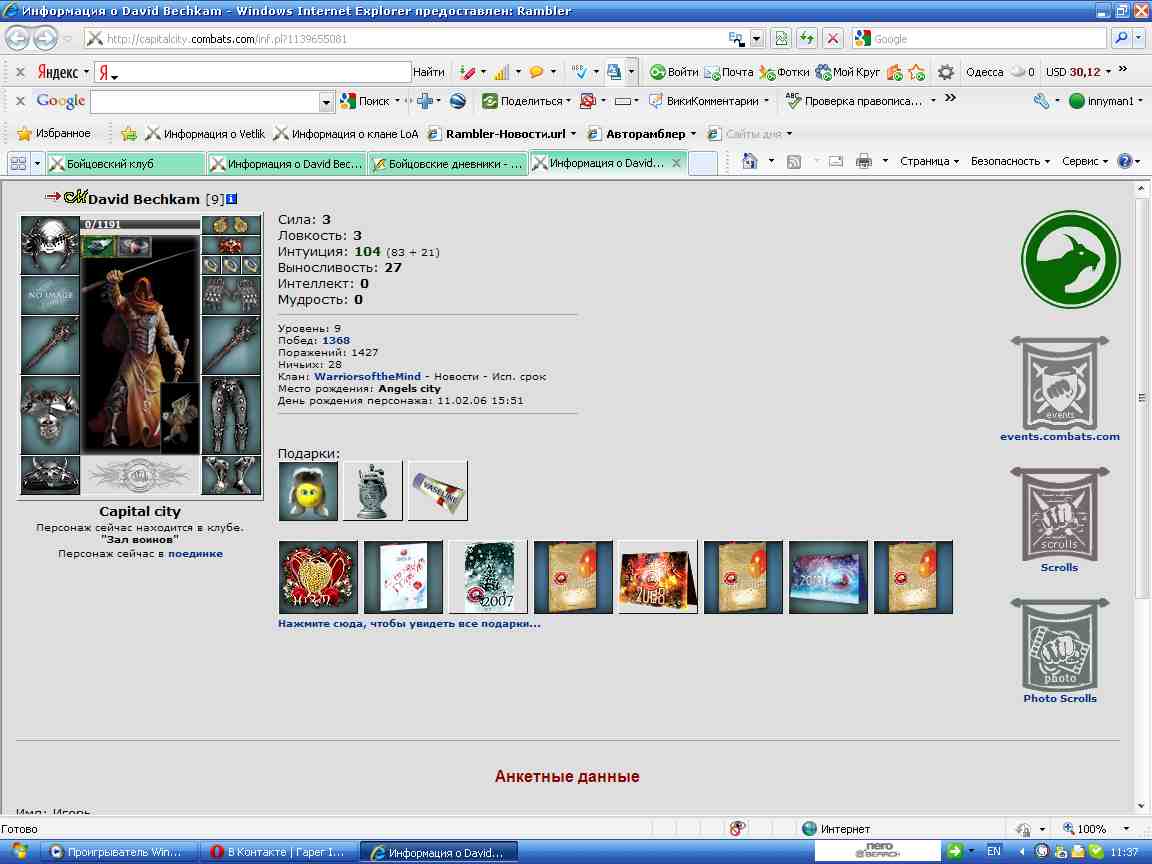Click the Войти login button

click(674, 72)
